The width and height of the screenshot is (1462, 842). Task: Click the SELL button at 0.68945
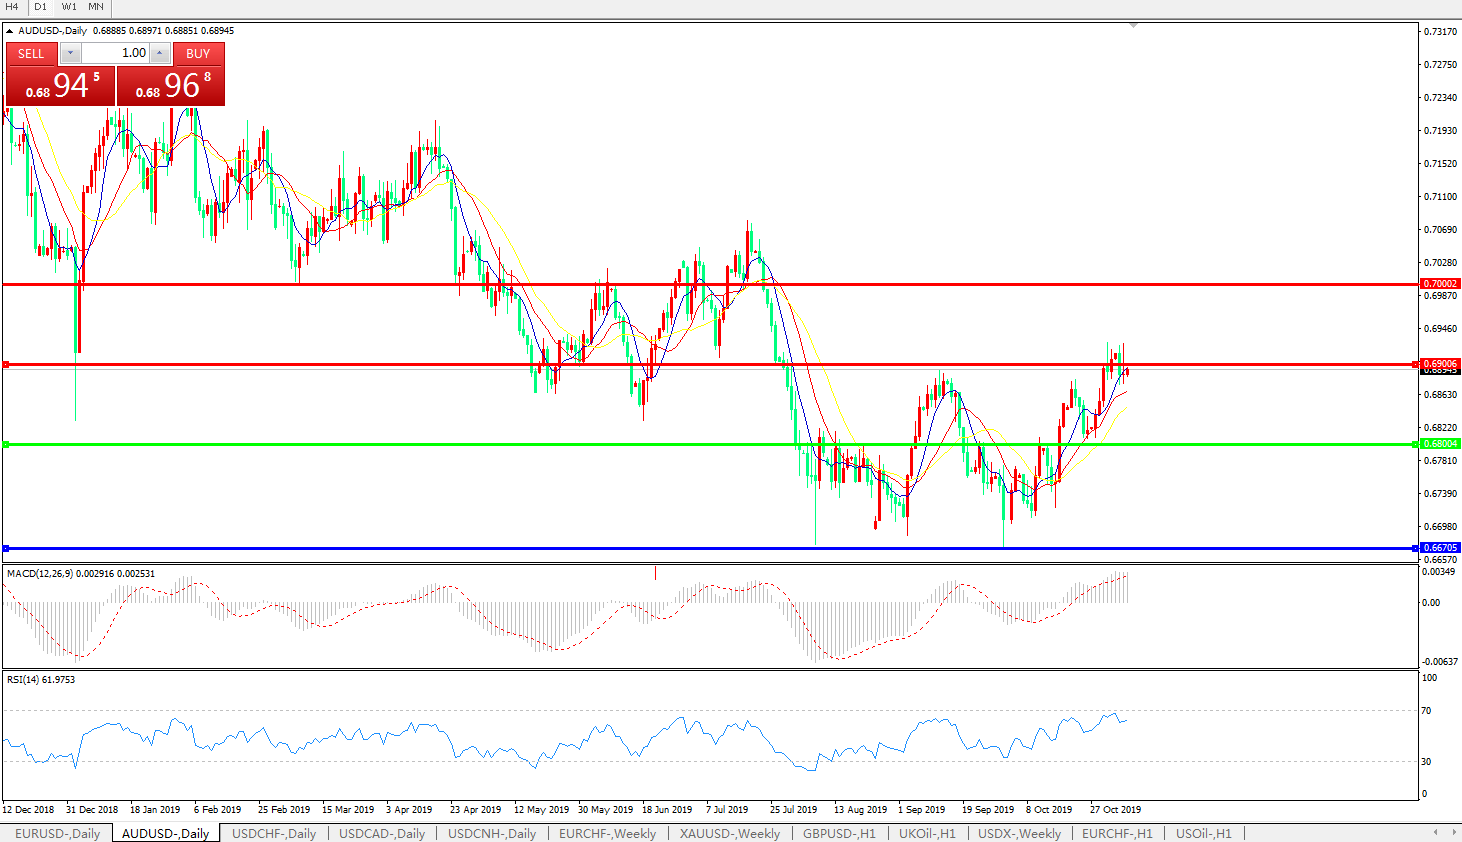click(60, 85)
